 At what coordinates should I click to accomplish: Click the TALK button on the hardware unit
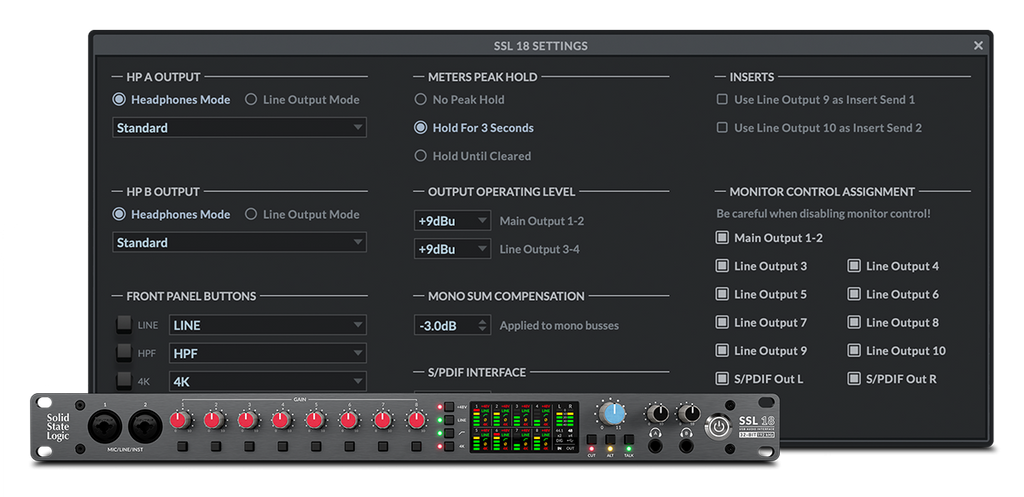tap(629, 440)
